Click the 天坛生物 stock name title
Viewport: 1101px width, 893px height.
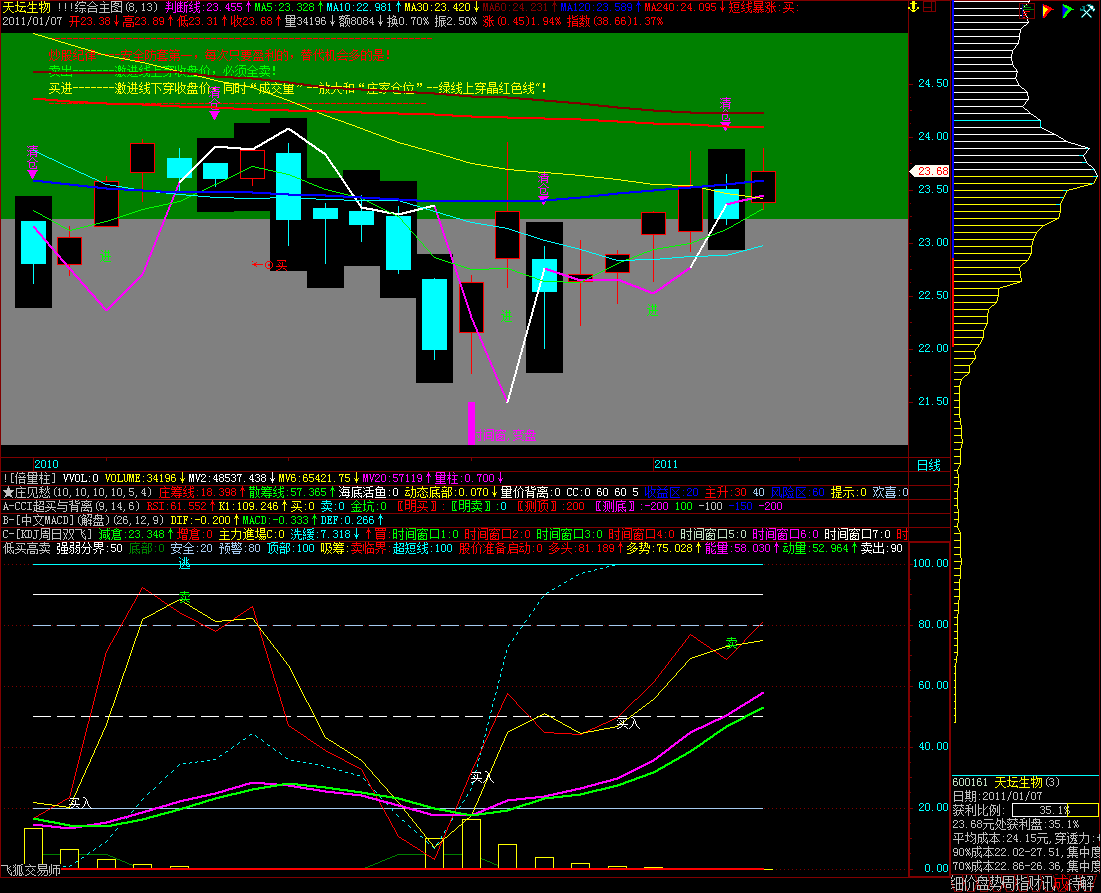27,7
